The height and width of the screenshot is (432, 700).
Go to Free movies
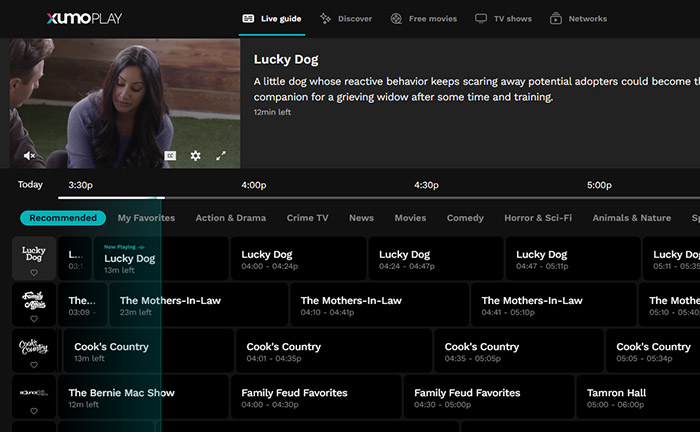[x=424, y=19]
